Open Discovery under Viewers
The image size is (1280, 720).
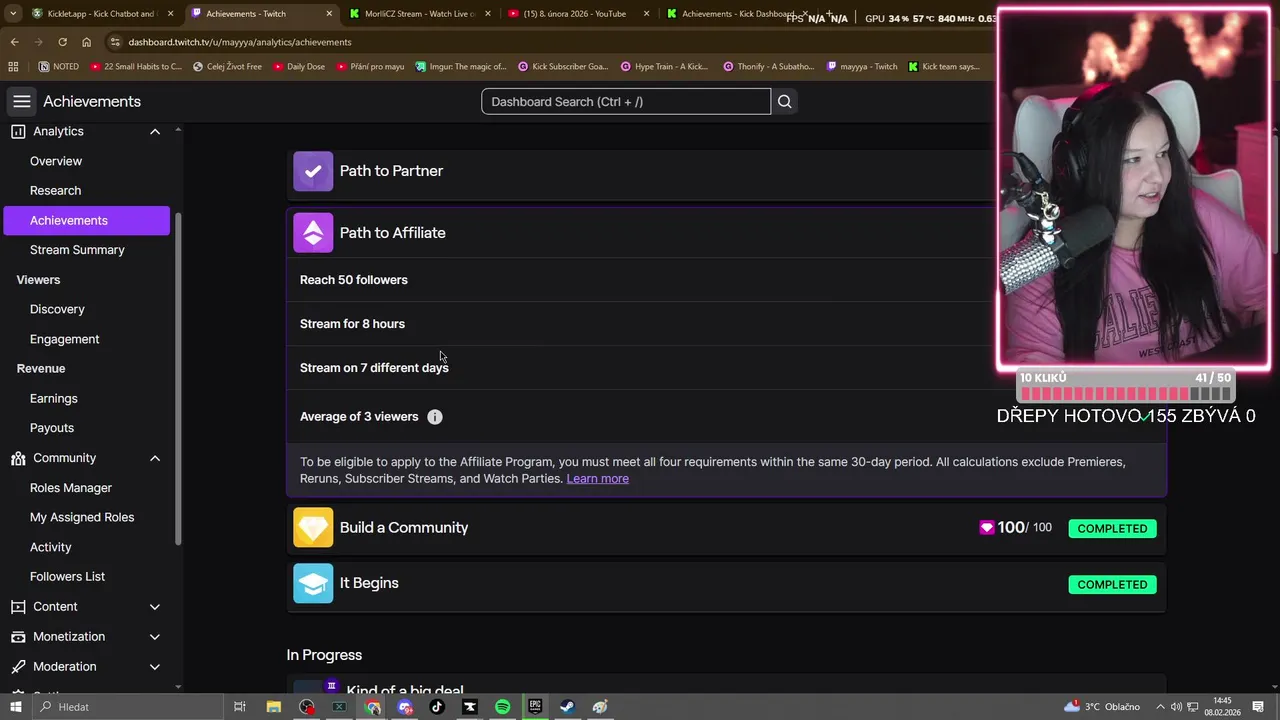(57, 310)
